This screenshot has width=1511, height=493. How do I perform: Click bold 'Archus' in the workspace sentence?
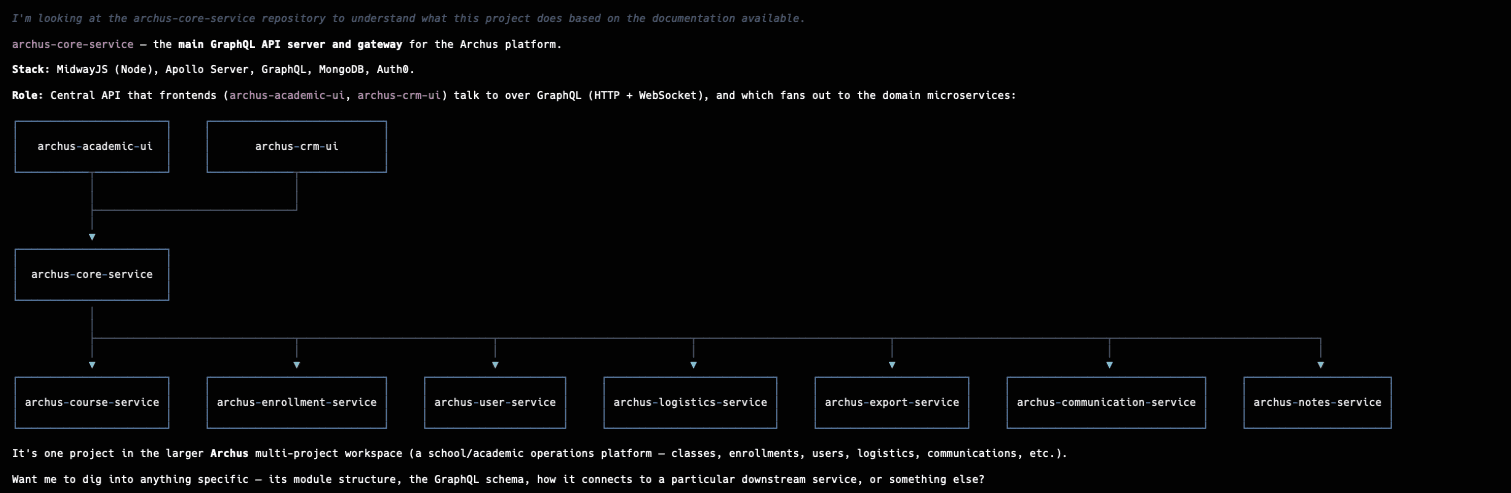tap(229, 453)
